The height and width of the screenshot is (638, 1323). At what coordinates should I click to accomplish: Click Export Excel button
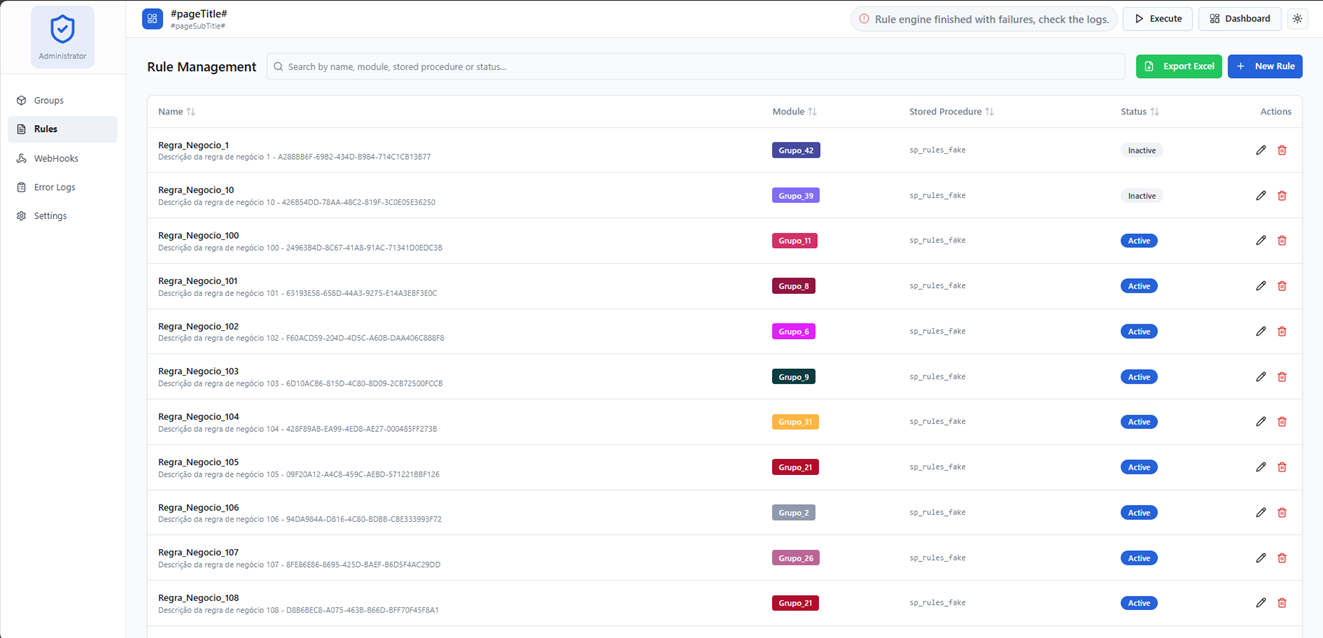pyautogui.click(x=1179, y=66)
